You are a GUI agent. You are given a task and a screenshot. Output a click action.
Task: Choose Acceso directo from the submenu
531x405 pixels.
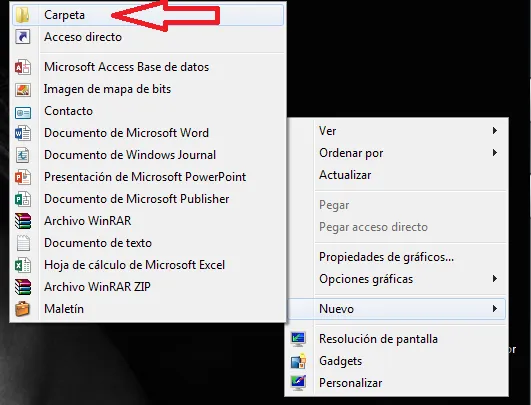[x=148, y=37]
